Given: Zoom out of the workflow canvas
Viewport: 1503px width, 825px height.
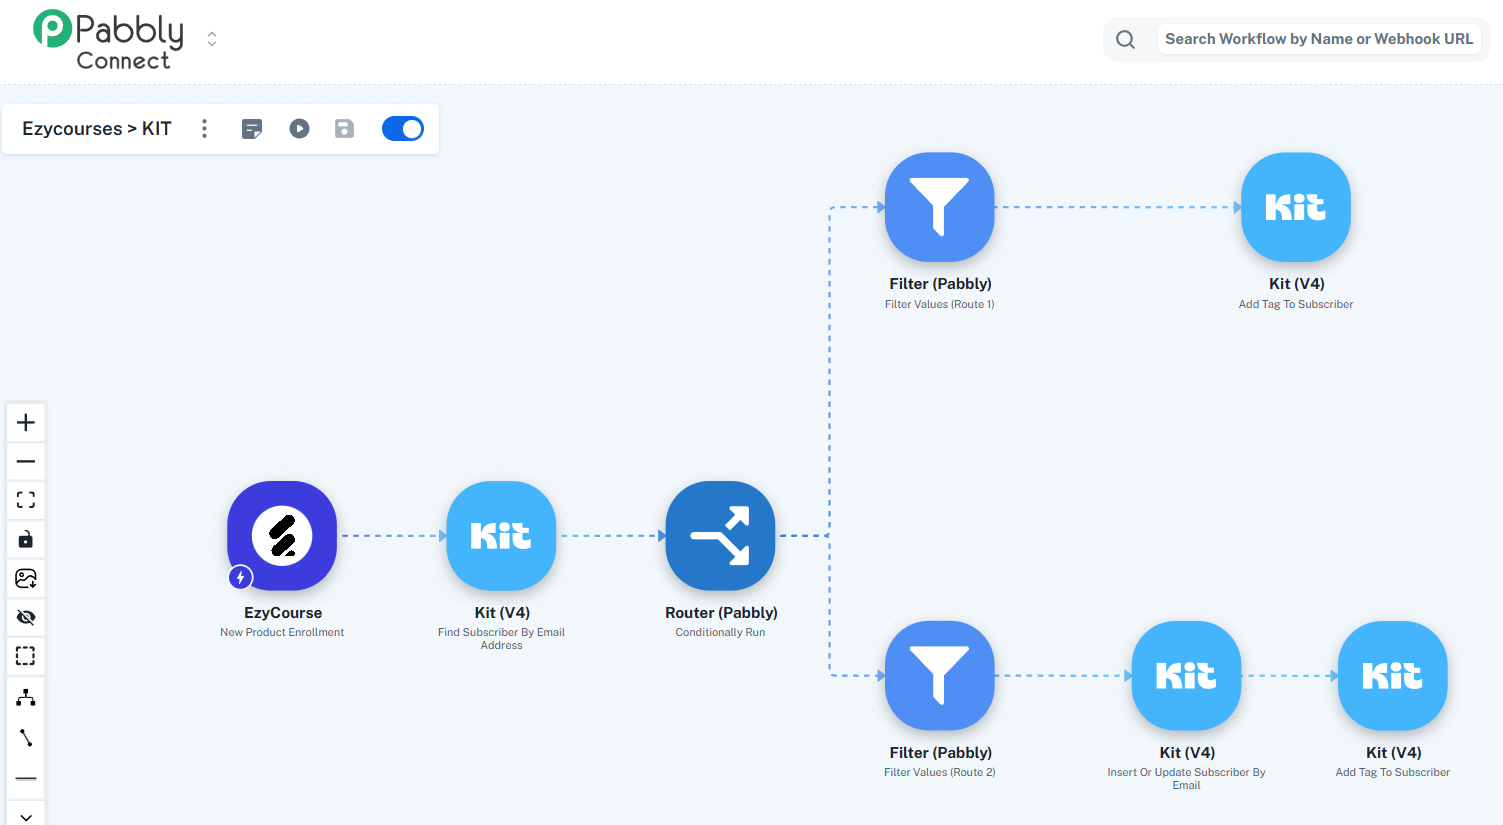Looking at the screenshot, I should point(26,461).
